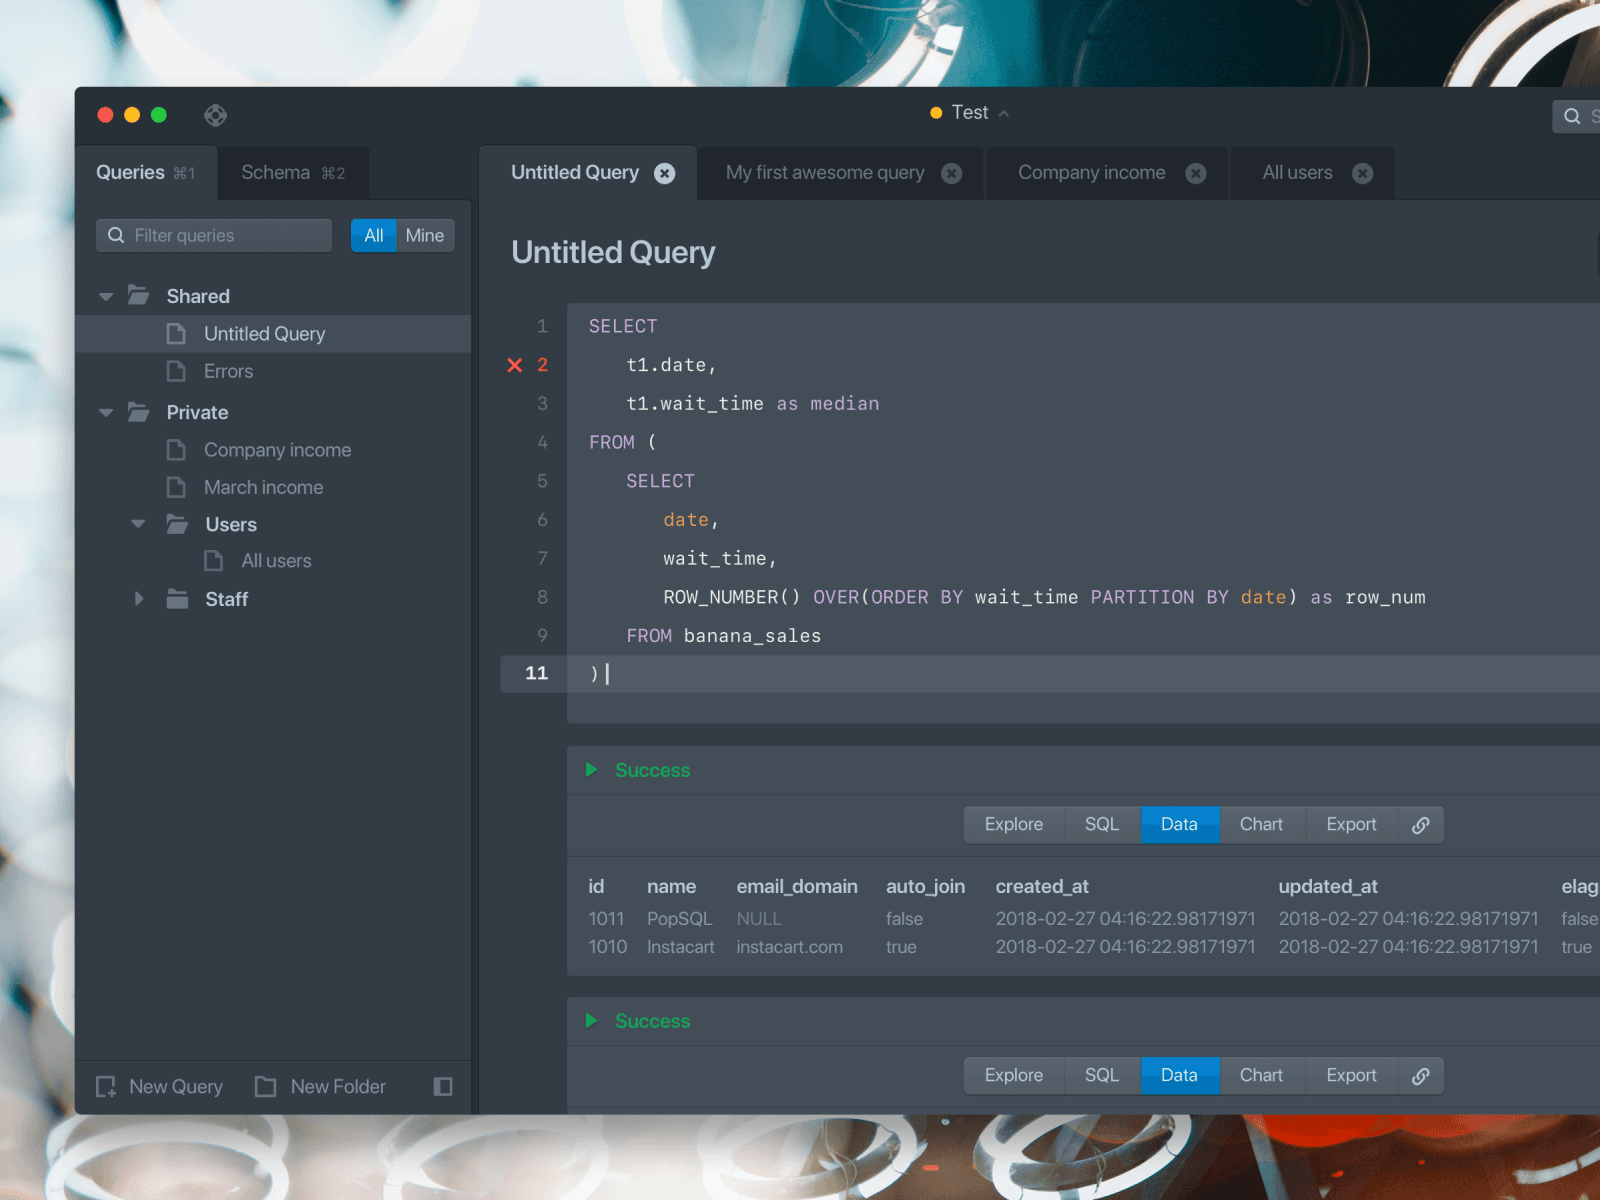1600x1200 pixels.
Task: Open March income query in sidebar
Action: tap(263, 488)
